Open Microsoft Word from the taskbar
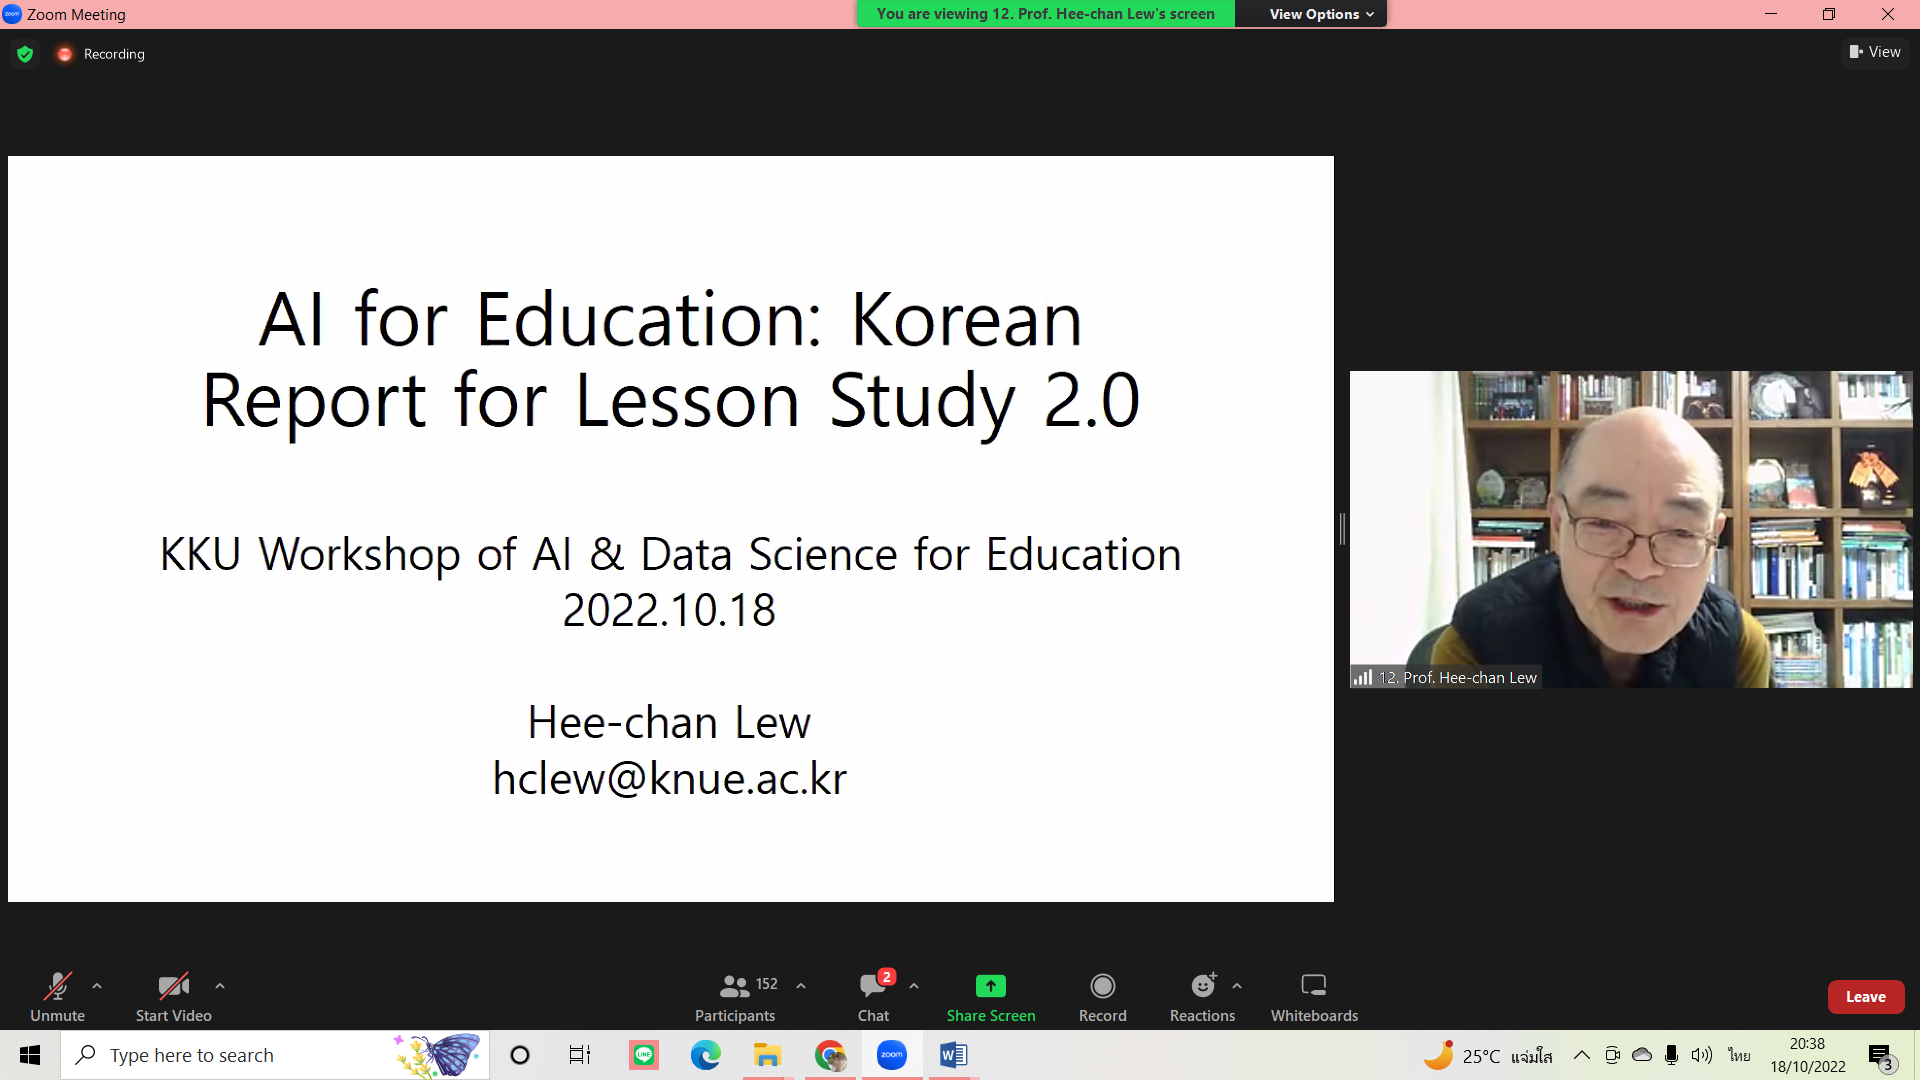The image size is (1920, 1080). tap(953, 1055)
